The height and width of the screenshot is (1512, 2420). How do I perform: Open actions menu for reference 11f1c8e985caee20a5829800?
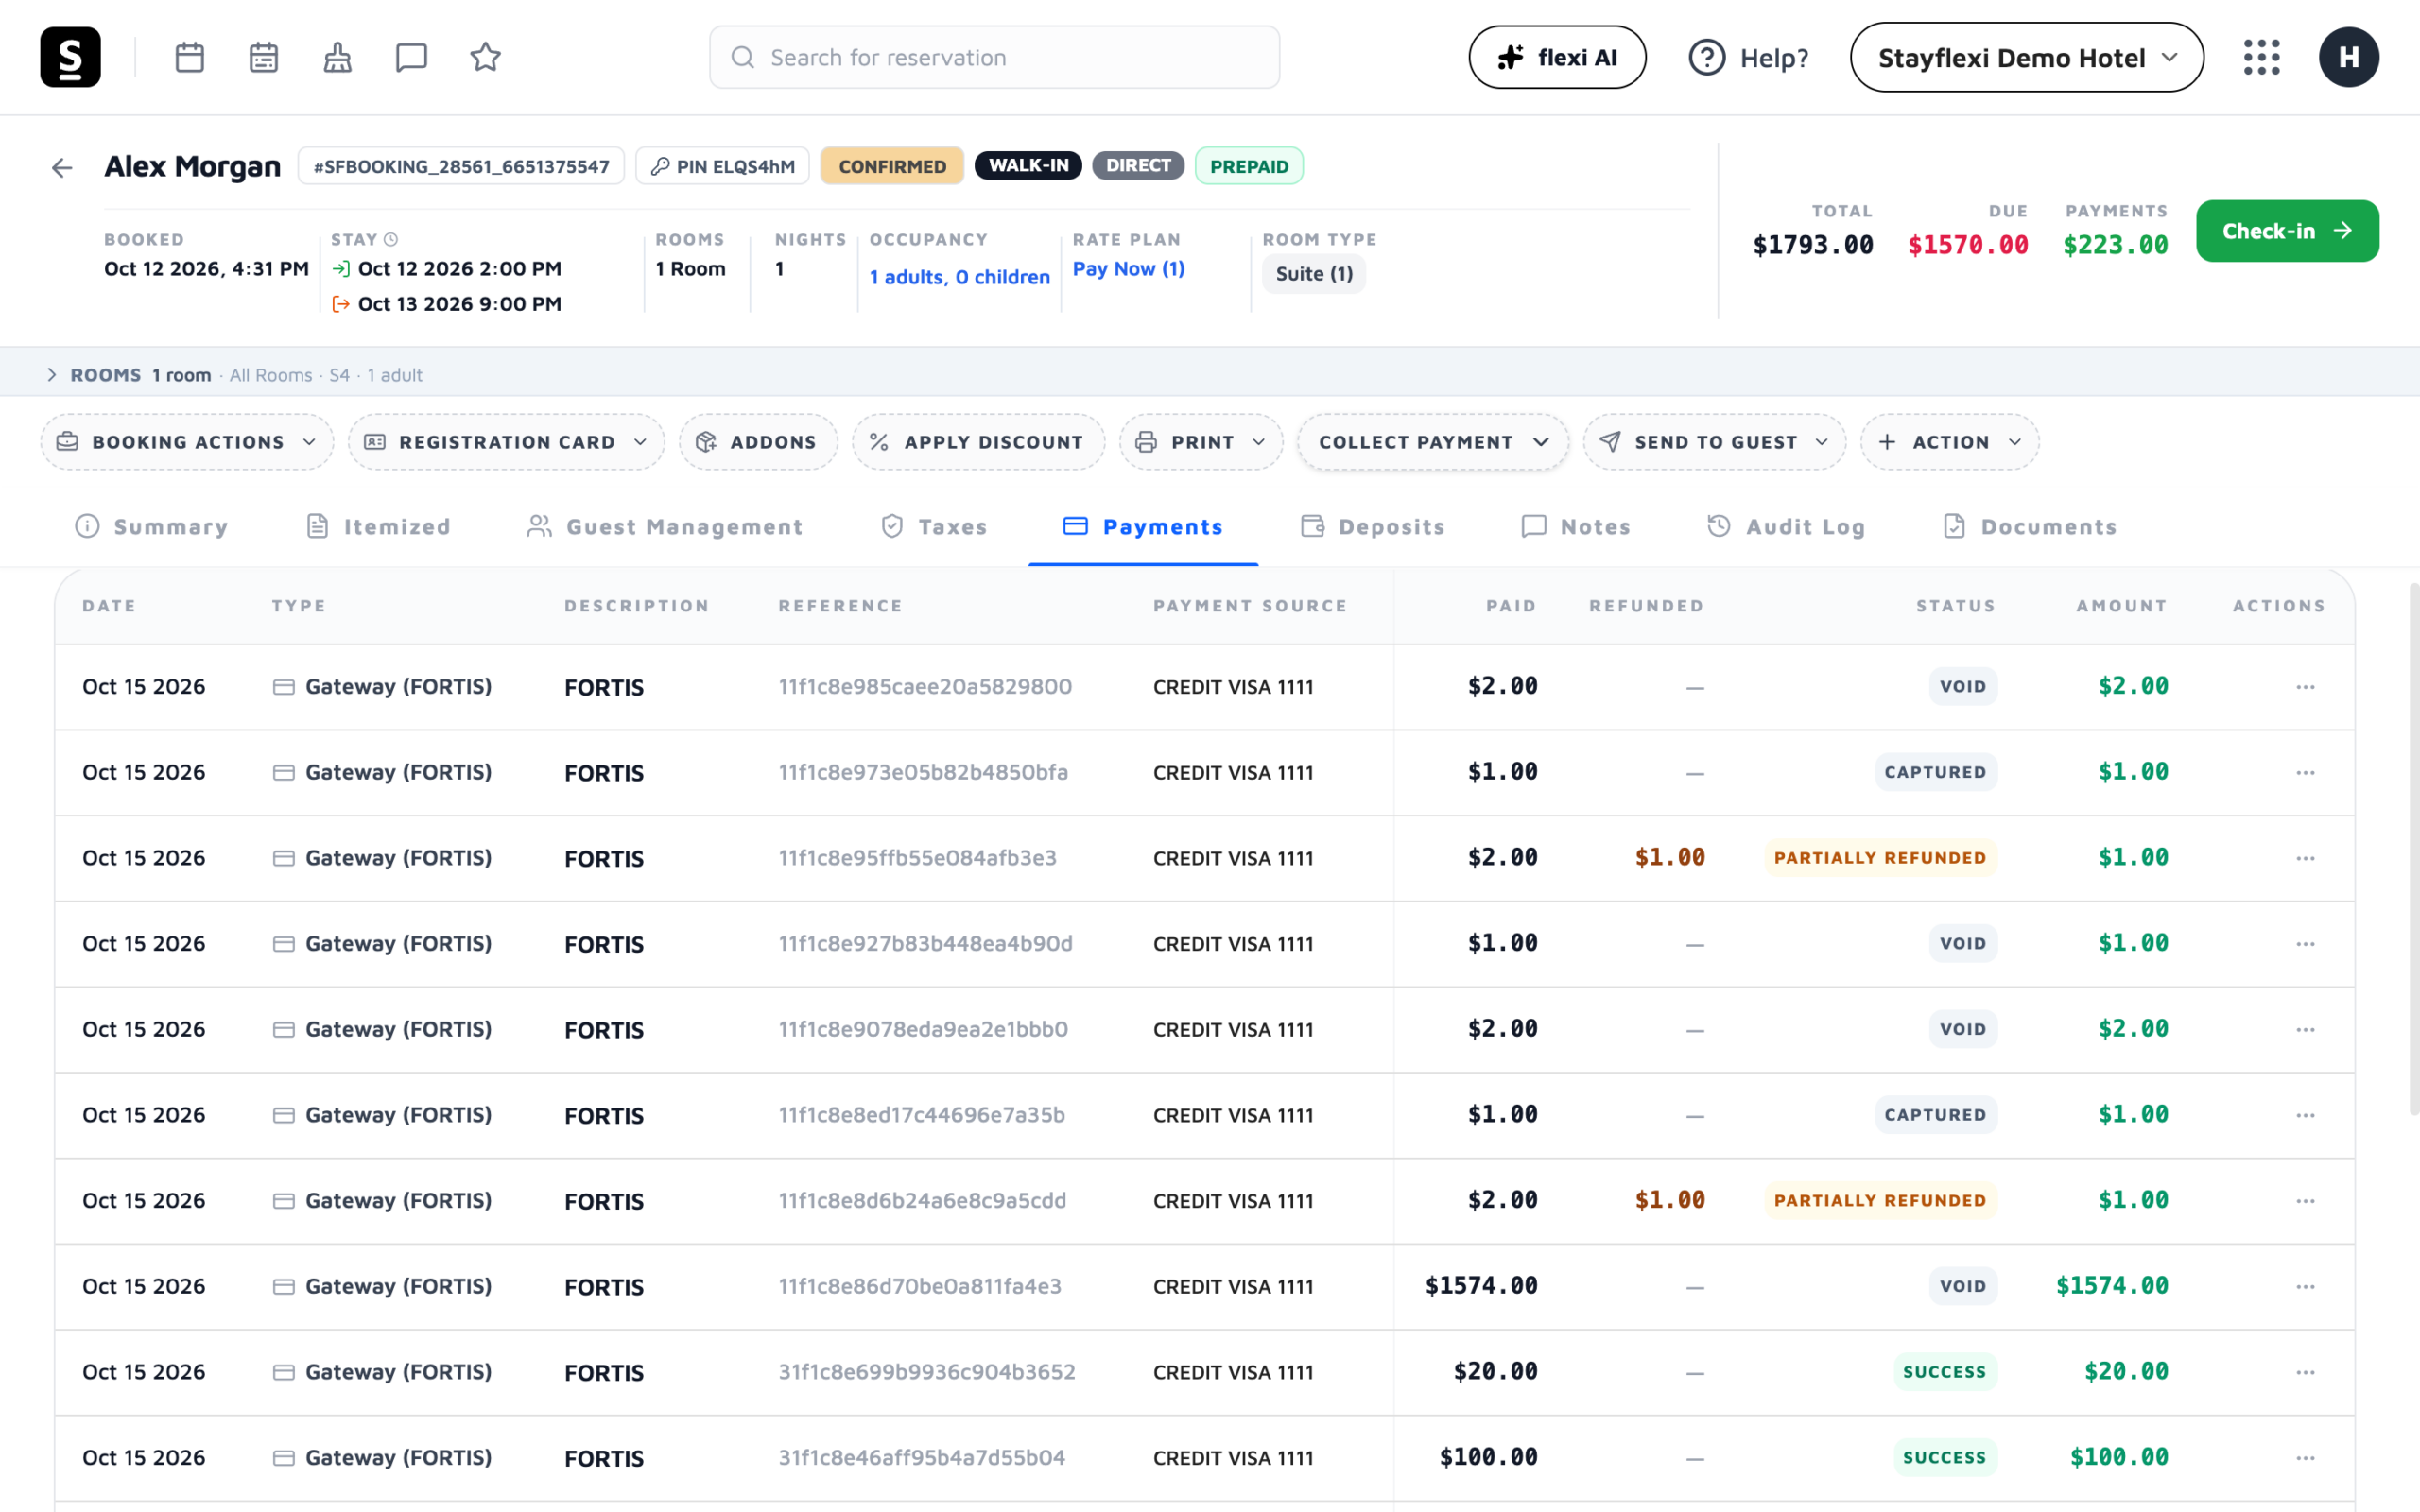pos(2306,687)
